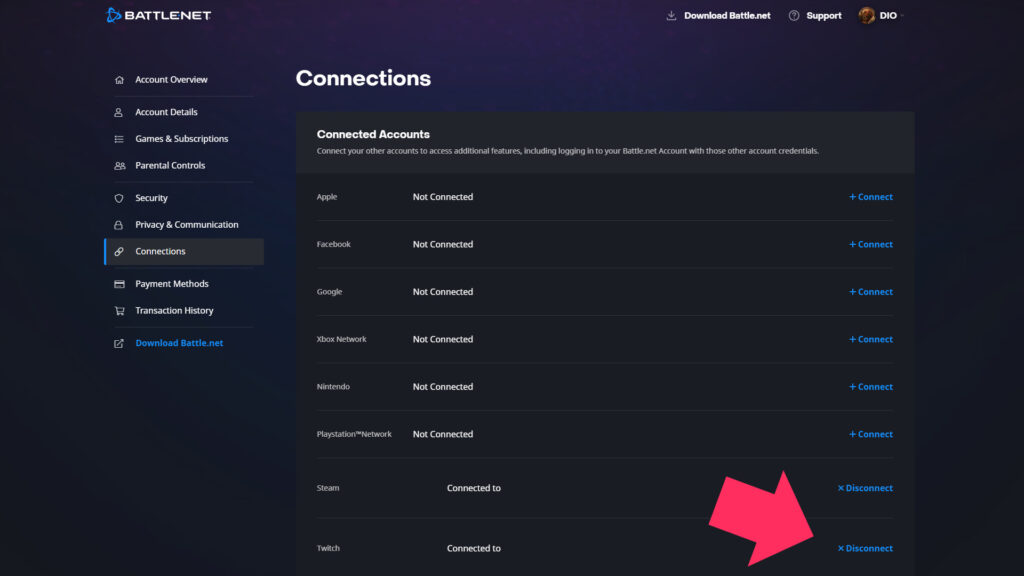Click the Account Overview home icon
This screenshot has height=576, width=1024.
tap(119, 80)
